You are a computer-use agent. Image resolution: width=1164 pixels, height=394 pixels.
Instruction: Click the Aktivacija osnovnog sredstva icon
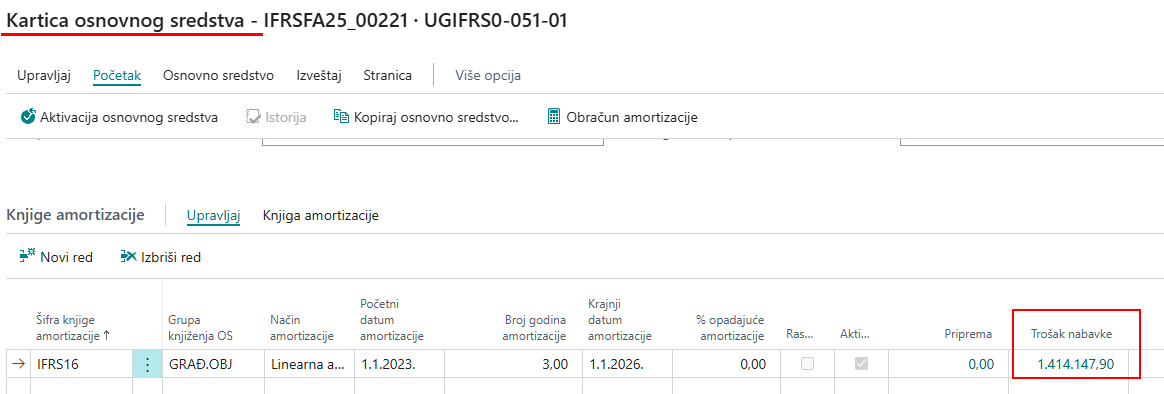click(28, 116)
